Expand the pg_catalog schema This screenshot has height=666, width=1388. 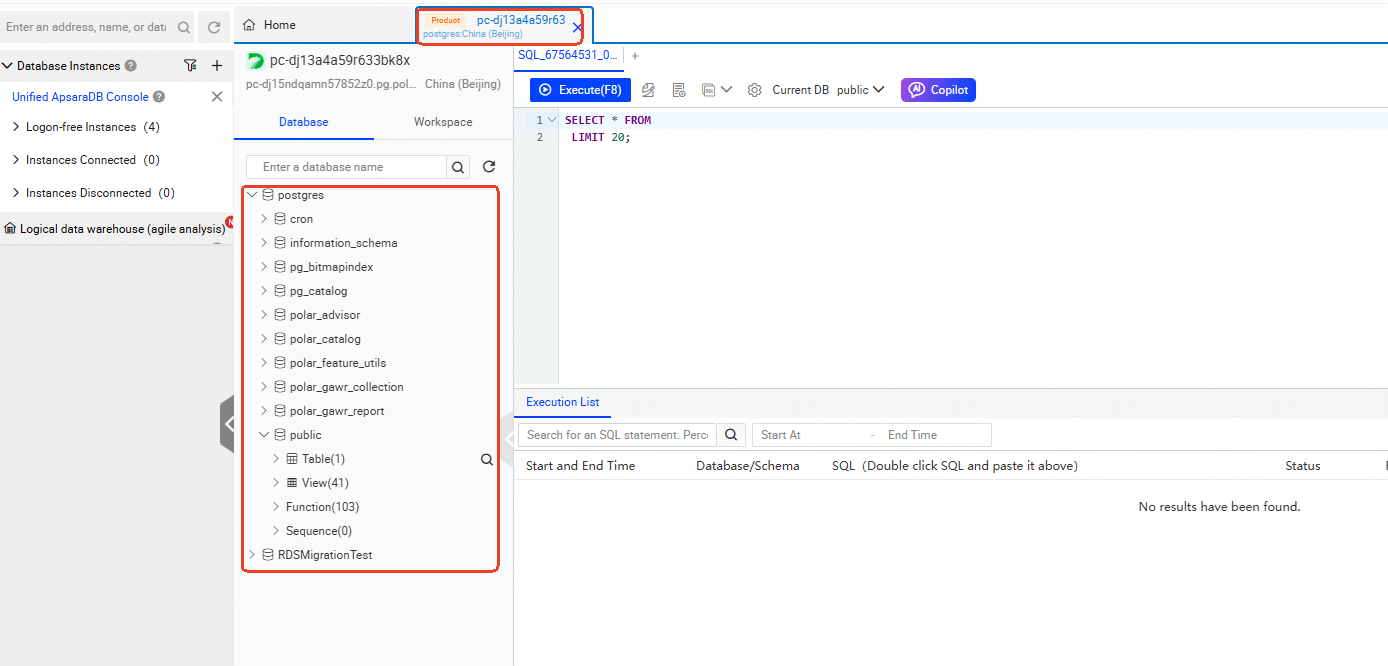coord(264,291)
